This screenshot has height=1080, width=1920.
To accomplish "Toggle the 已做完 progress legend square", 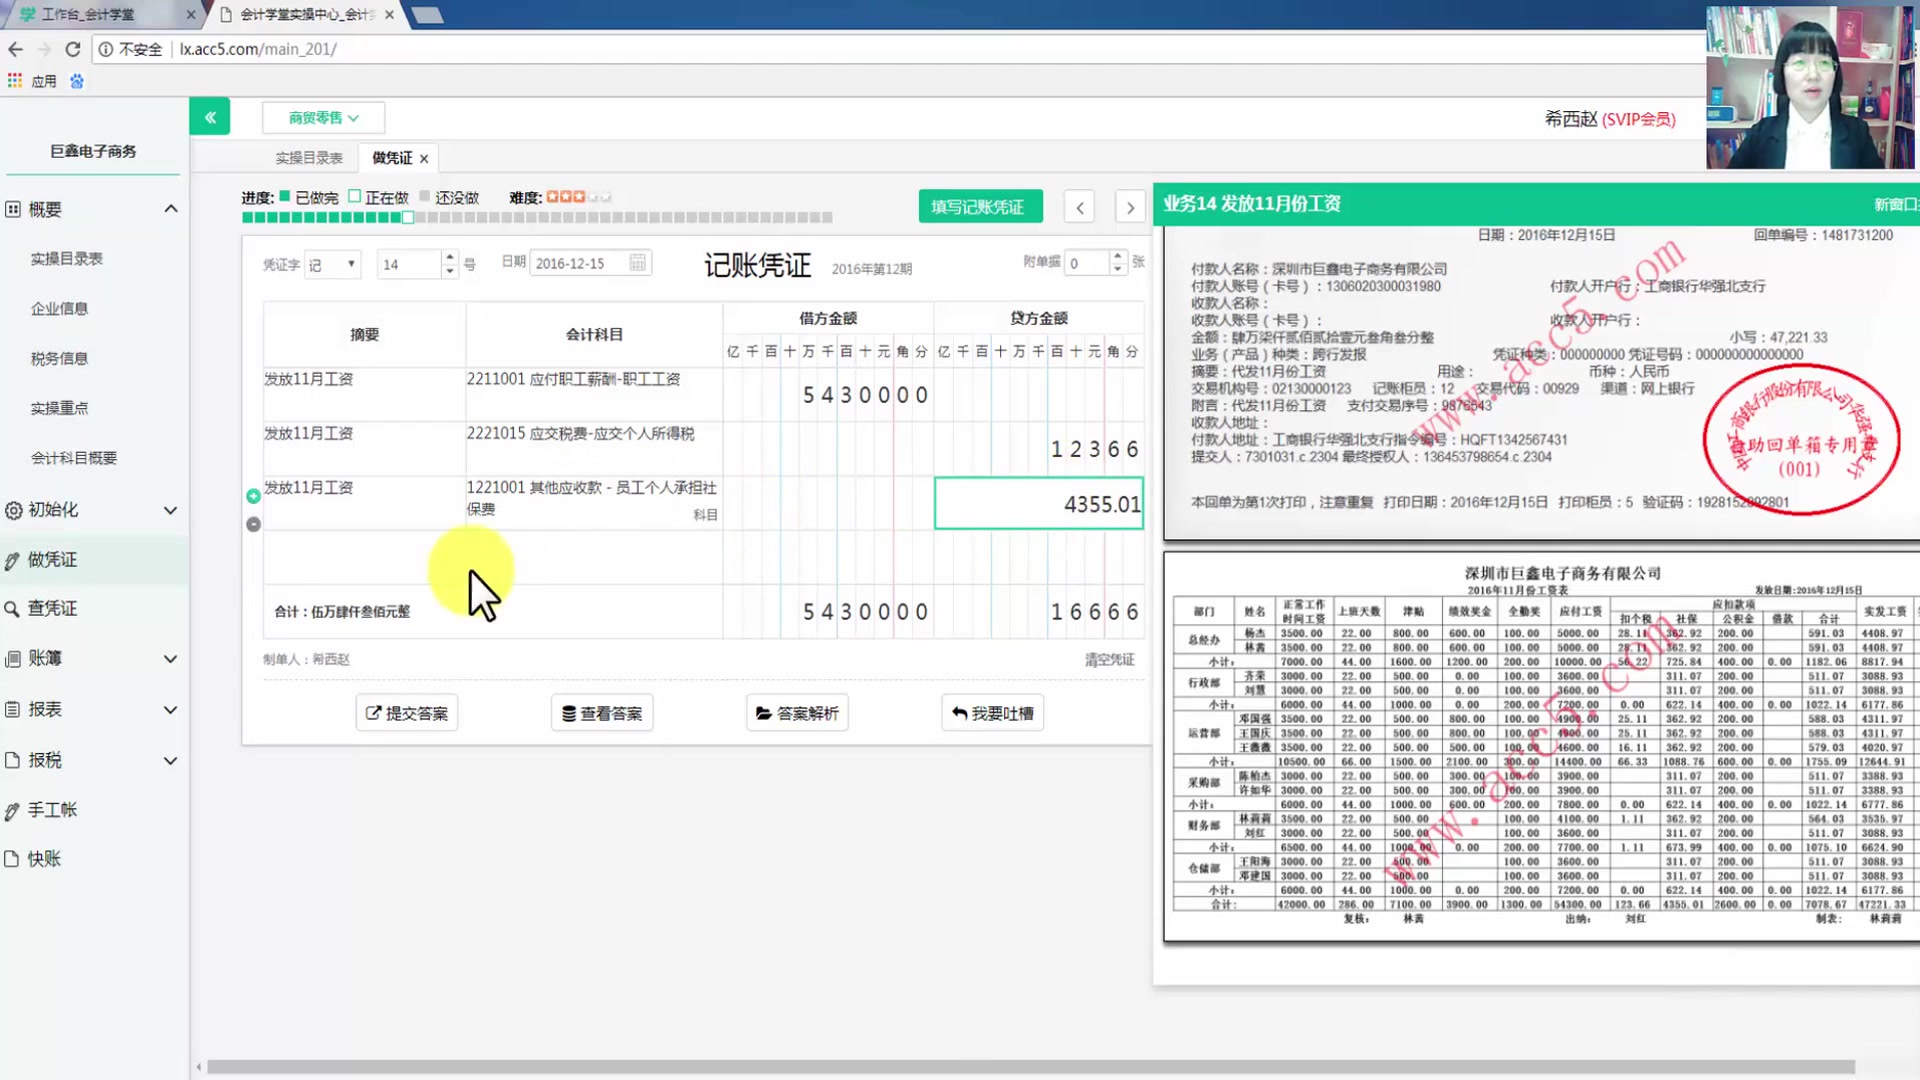I will click(283, 197).
